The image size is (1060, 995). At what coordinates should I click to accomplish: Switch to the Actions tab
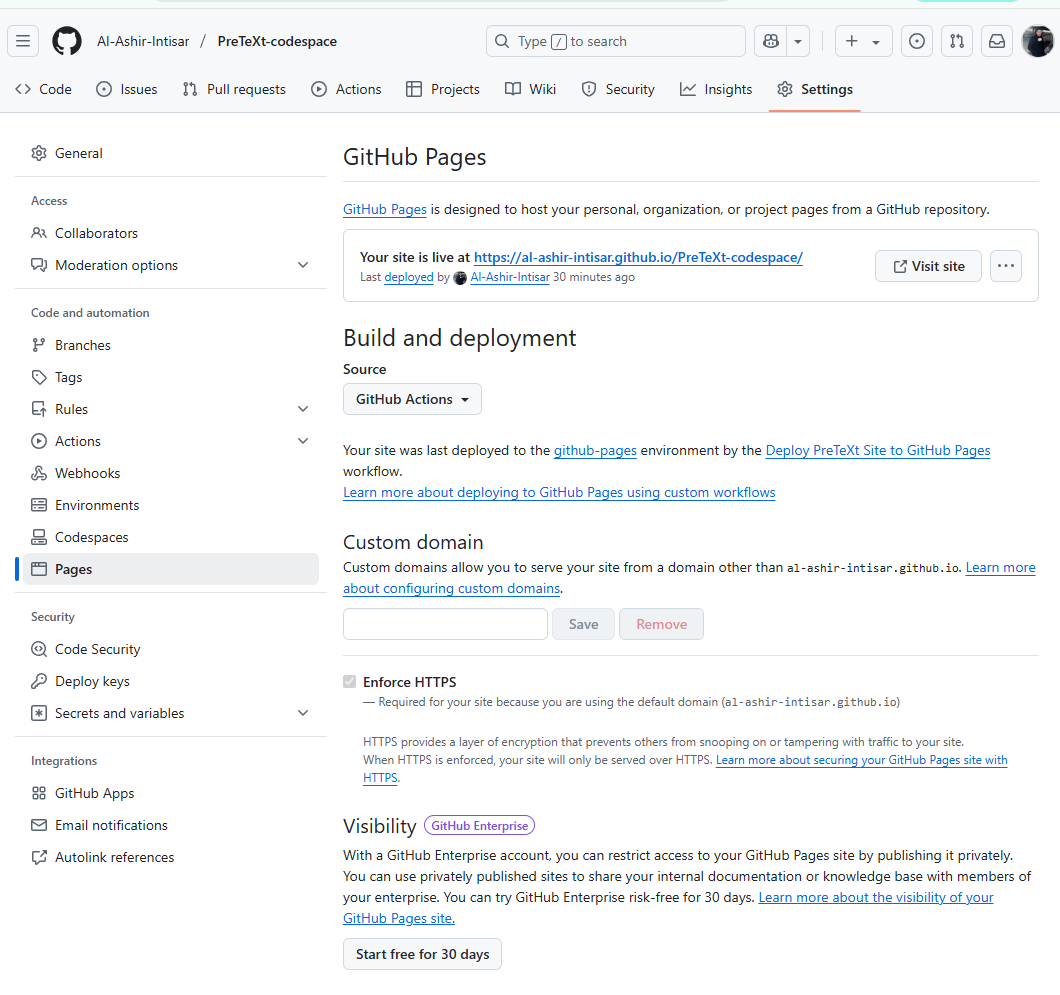(346, 89)
